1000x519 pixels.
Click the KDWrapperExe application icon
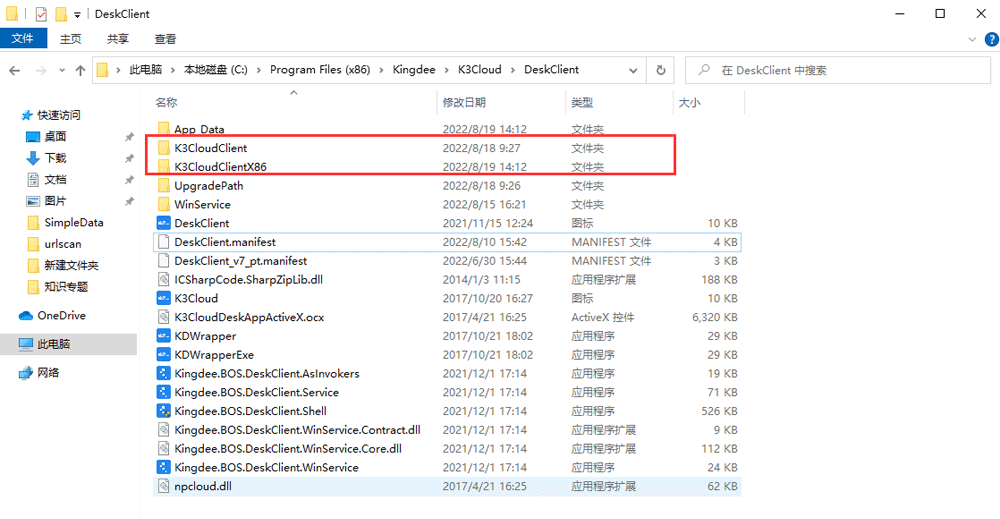[x=165, y=355]
